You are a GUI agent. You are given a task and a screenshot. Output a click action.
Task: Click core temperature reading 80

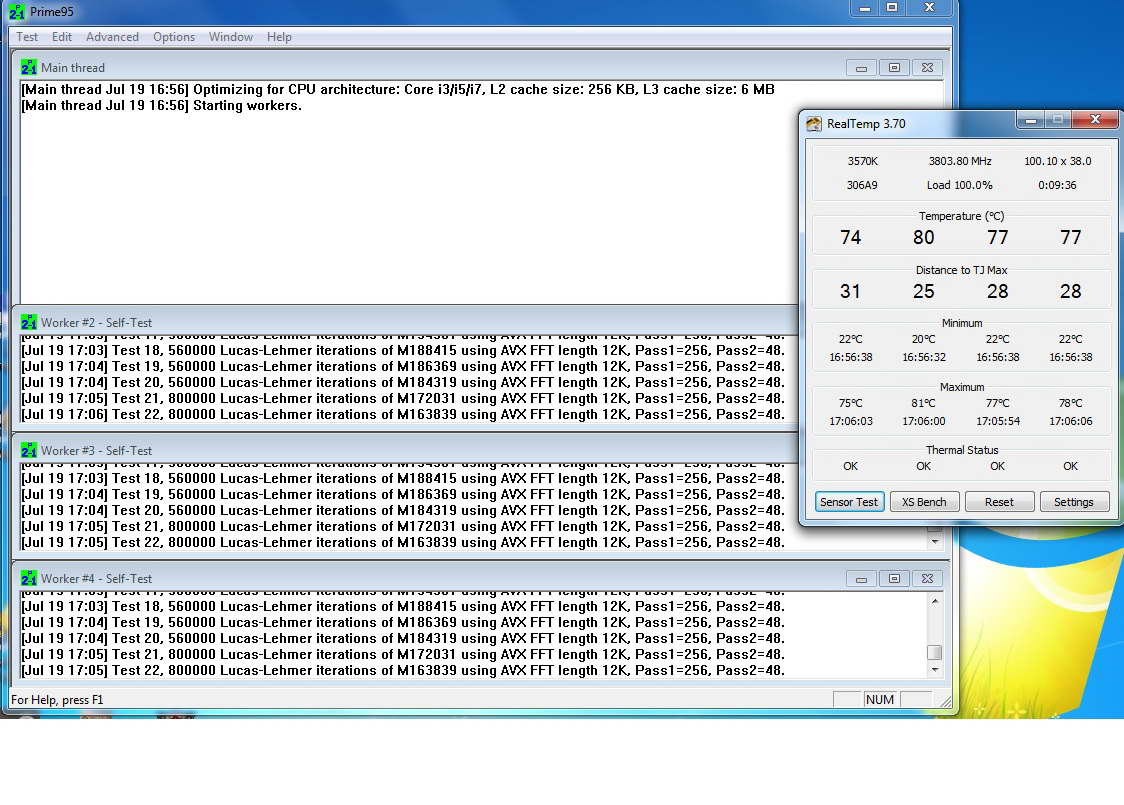click(x=923, y=237)
